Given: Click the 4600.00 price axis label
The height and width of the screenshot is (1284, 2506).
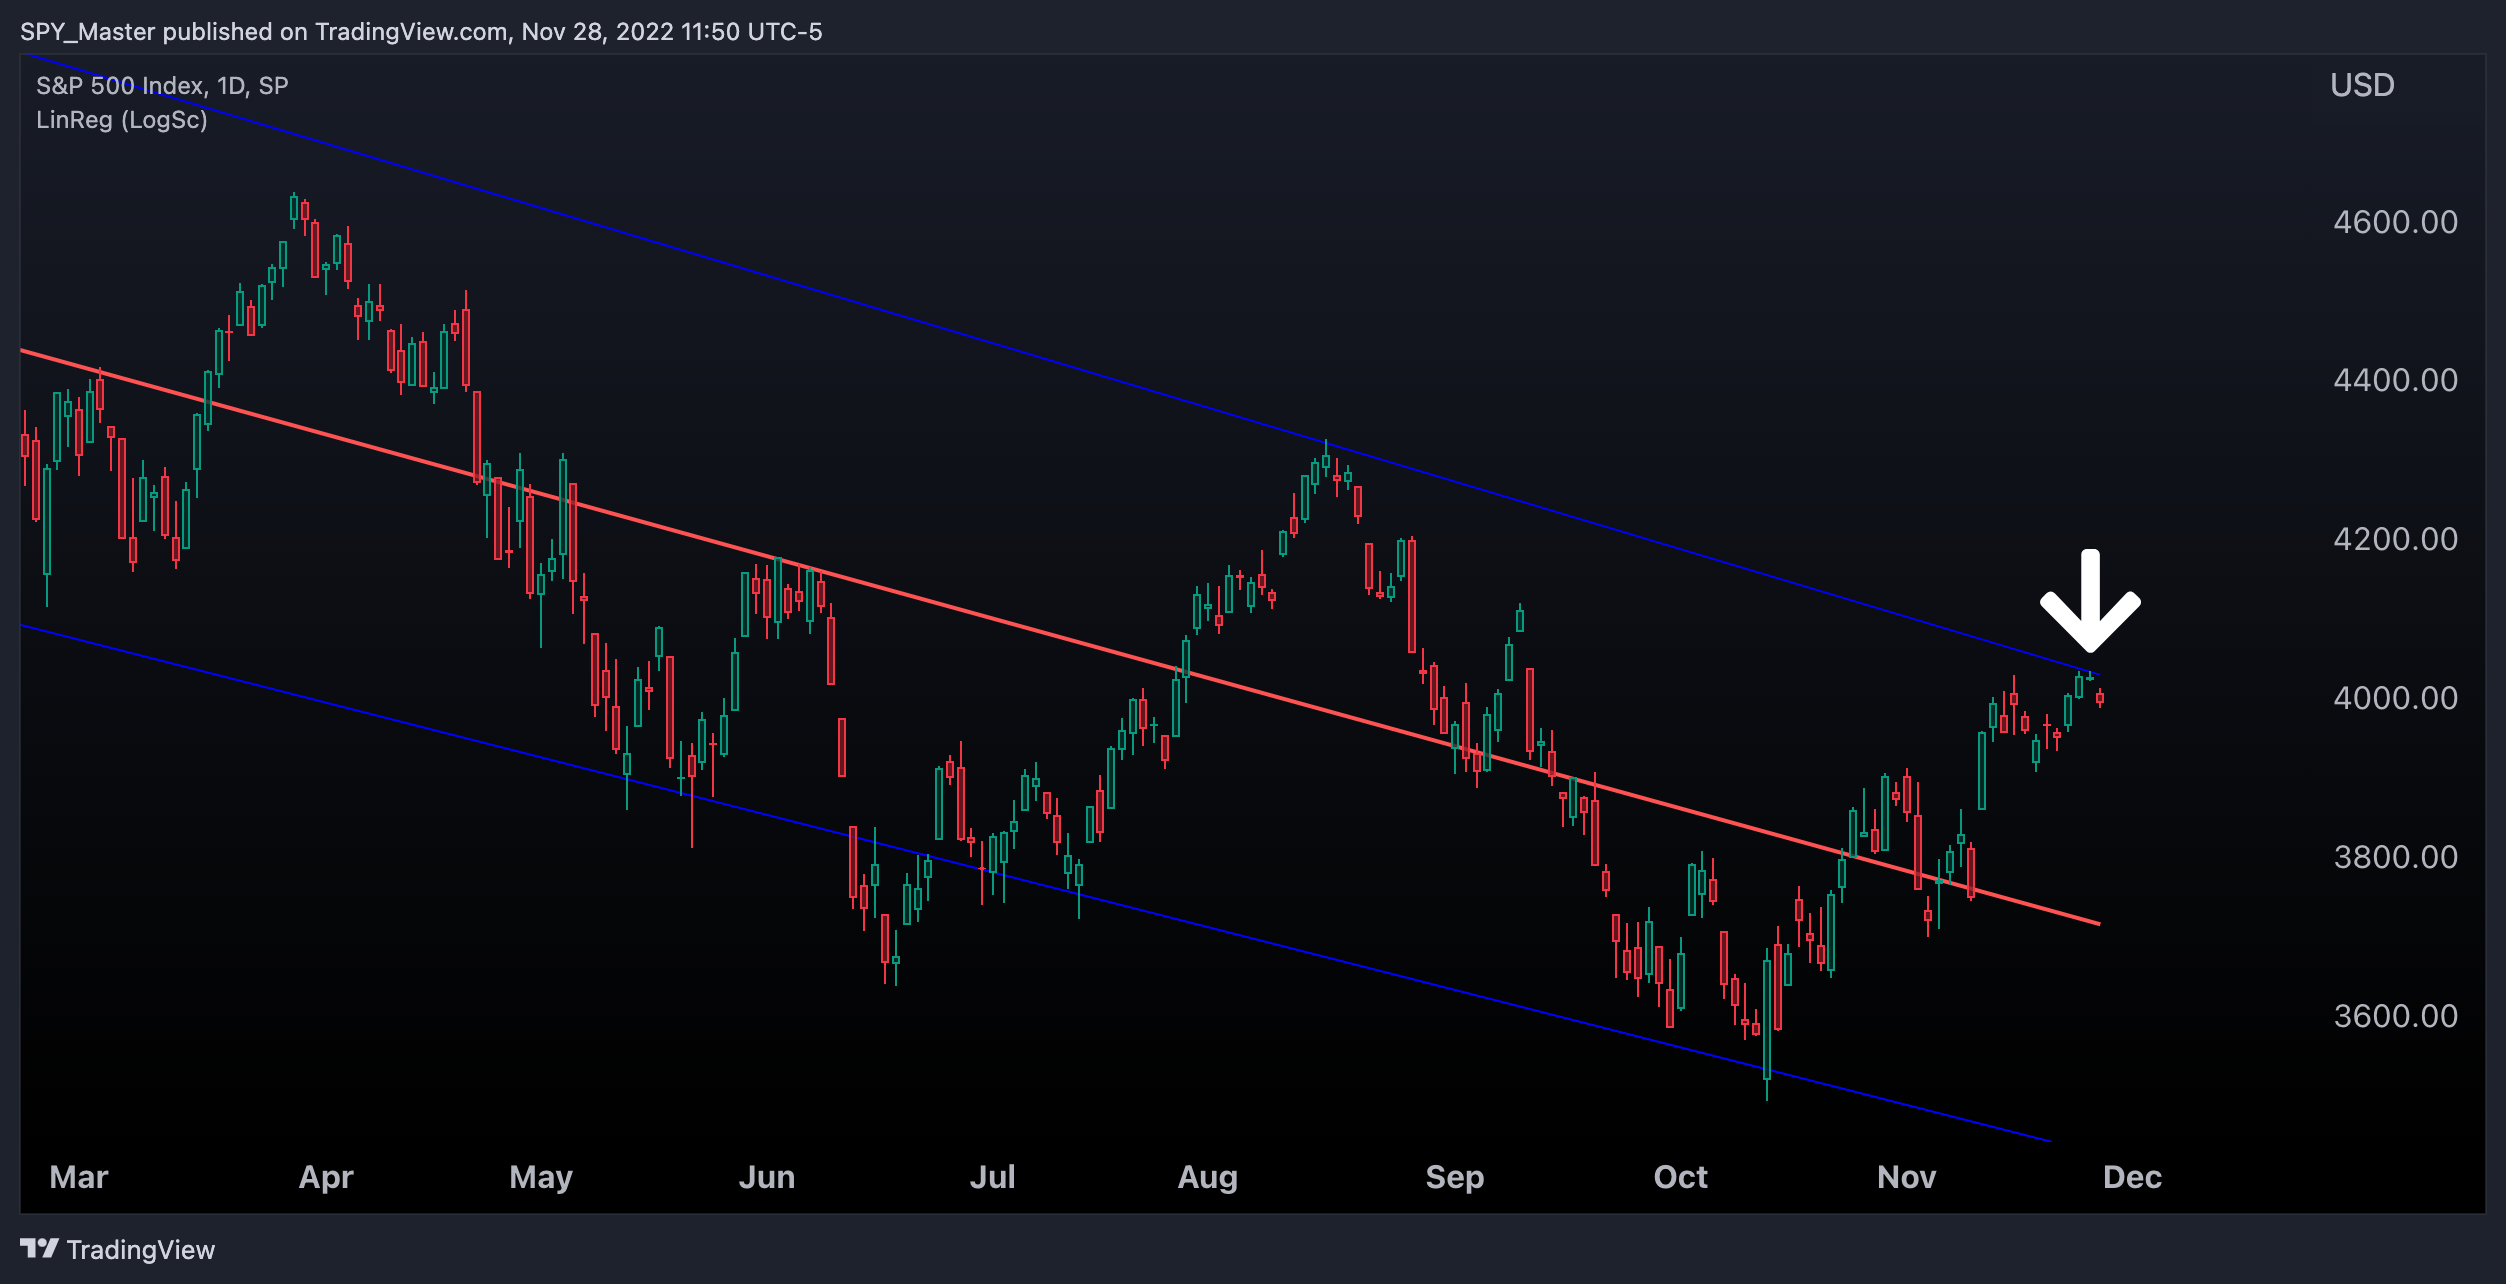Looking at the screenshot, I should pos(2395,222).
